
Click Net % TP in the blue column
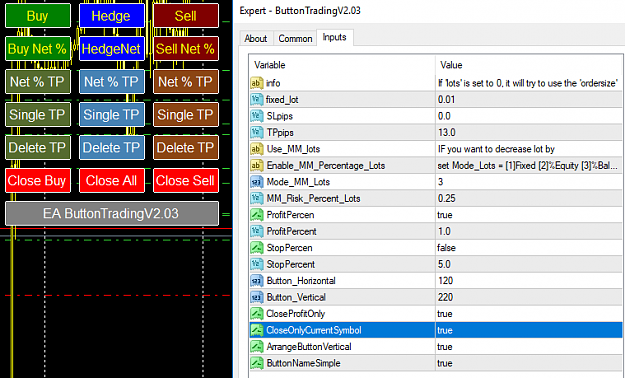pyautogui.click(x=112, y=82)
